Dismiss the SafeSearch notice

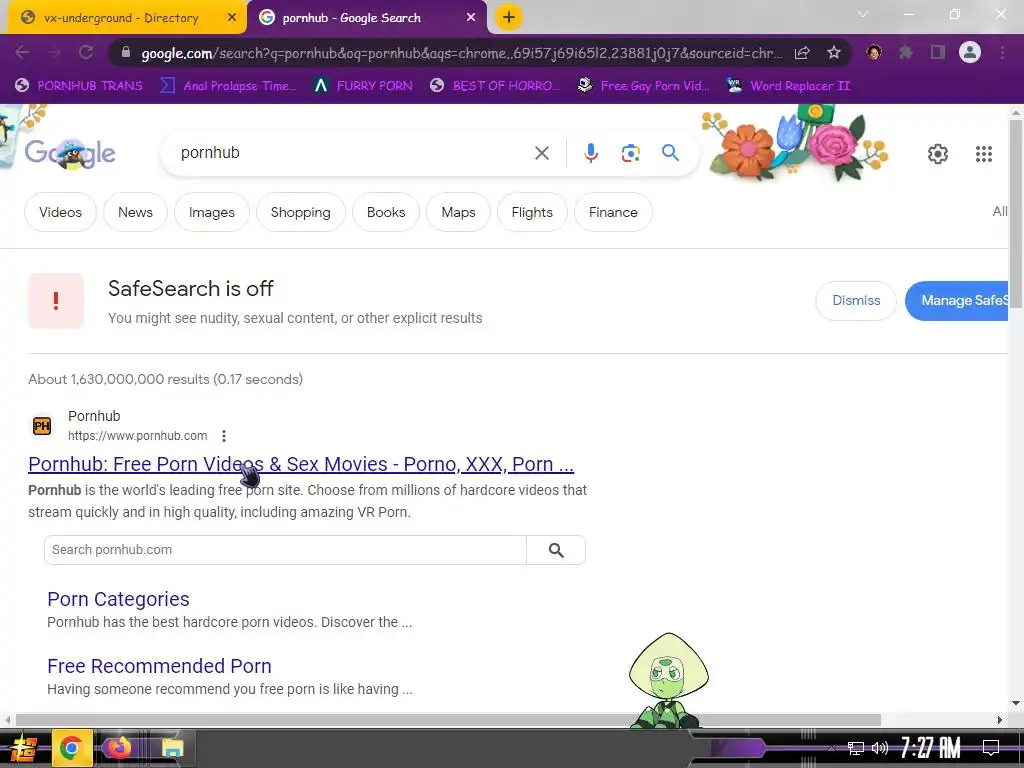click(x=856, y=300)
